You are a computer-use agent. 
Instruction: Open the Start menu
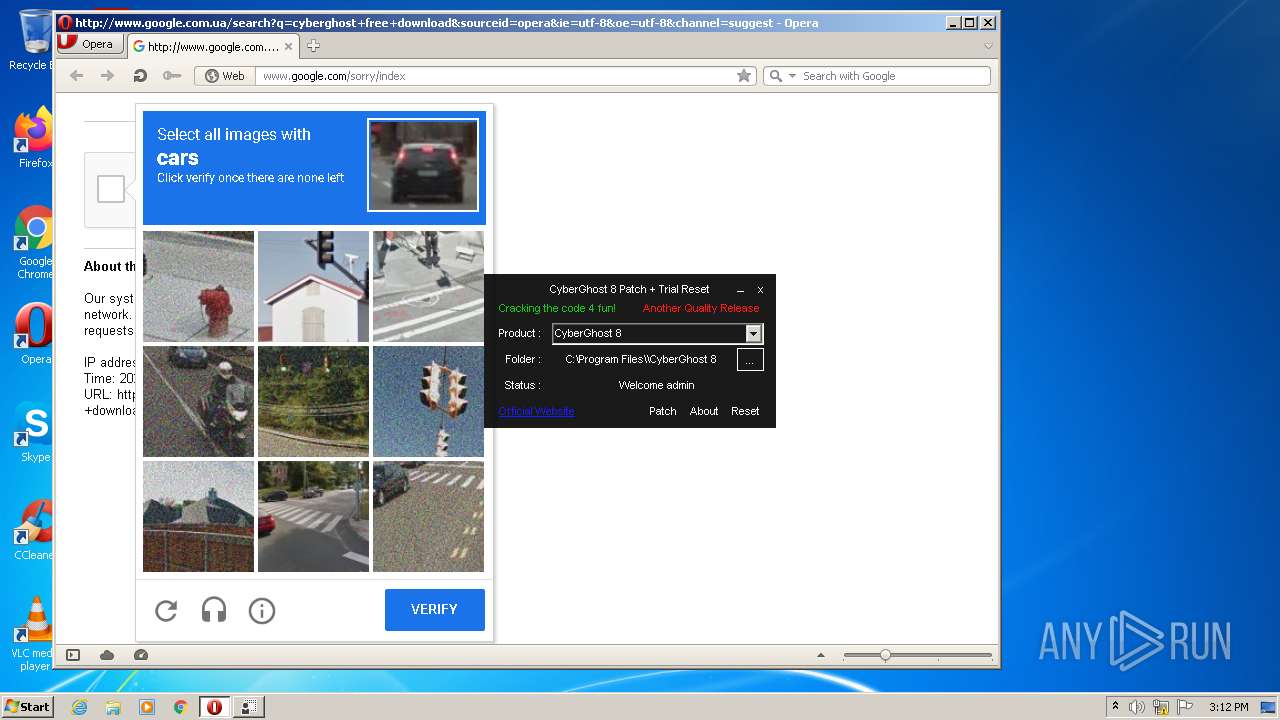pyautogui.click(x=27, y=707)
